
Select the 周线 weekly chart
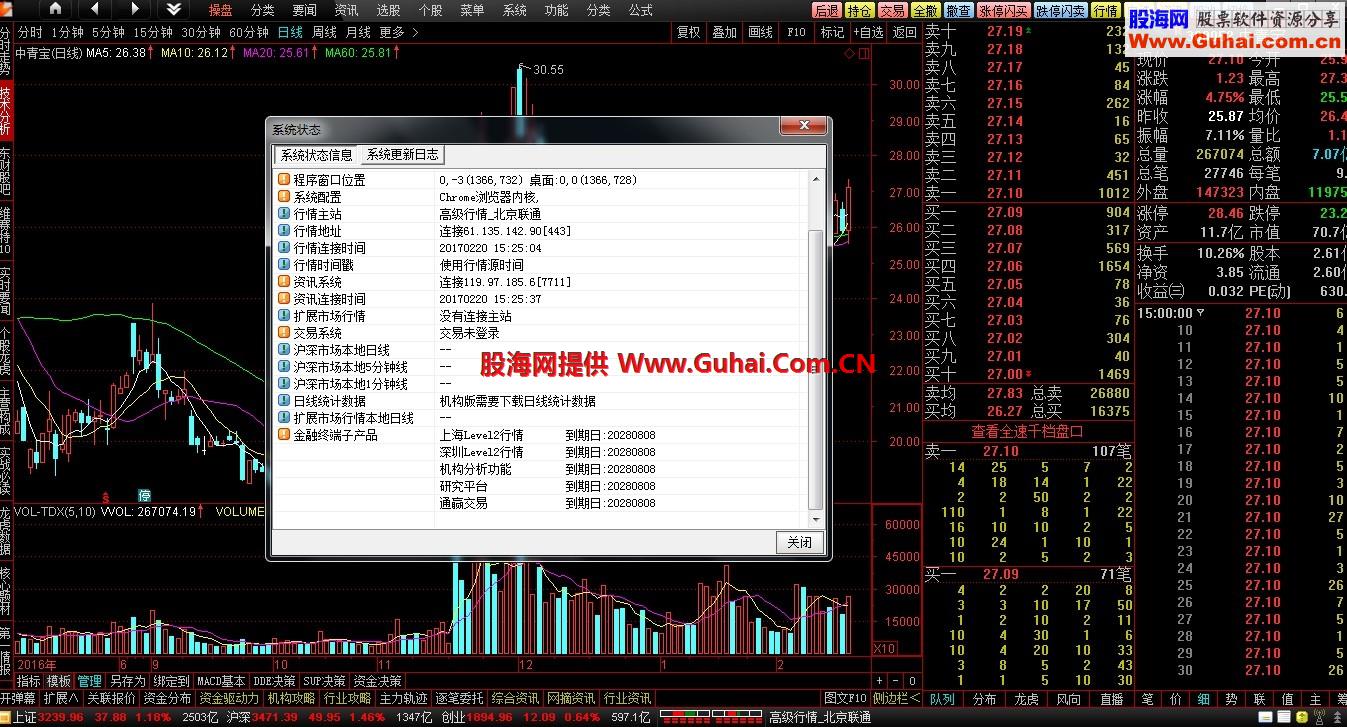(x=325, y=32)
